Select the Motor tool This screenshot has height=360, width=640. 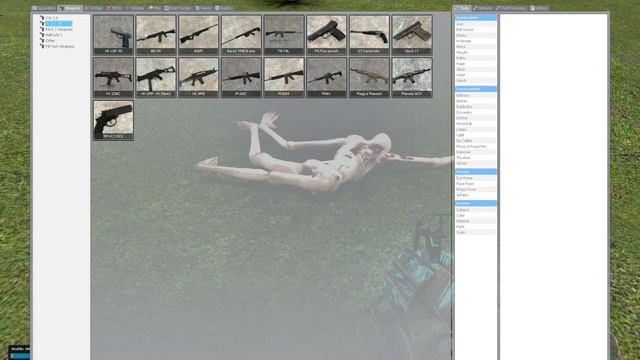click(x=476, y=47)
